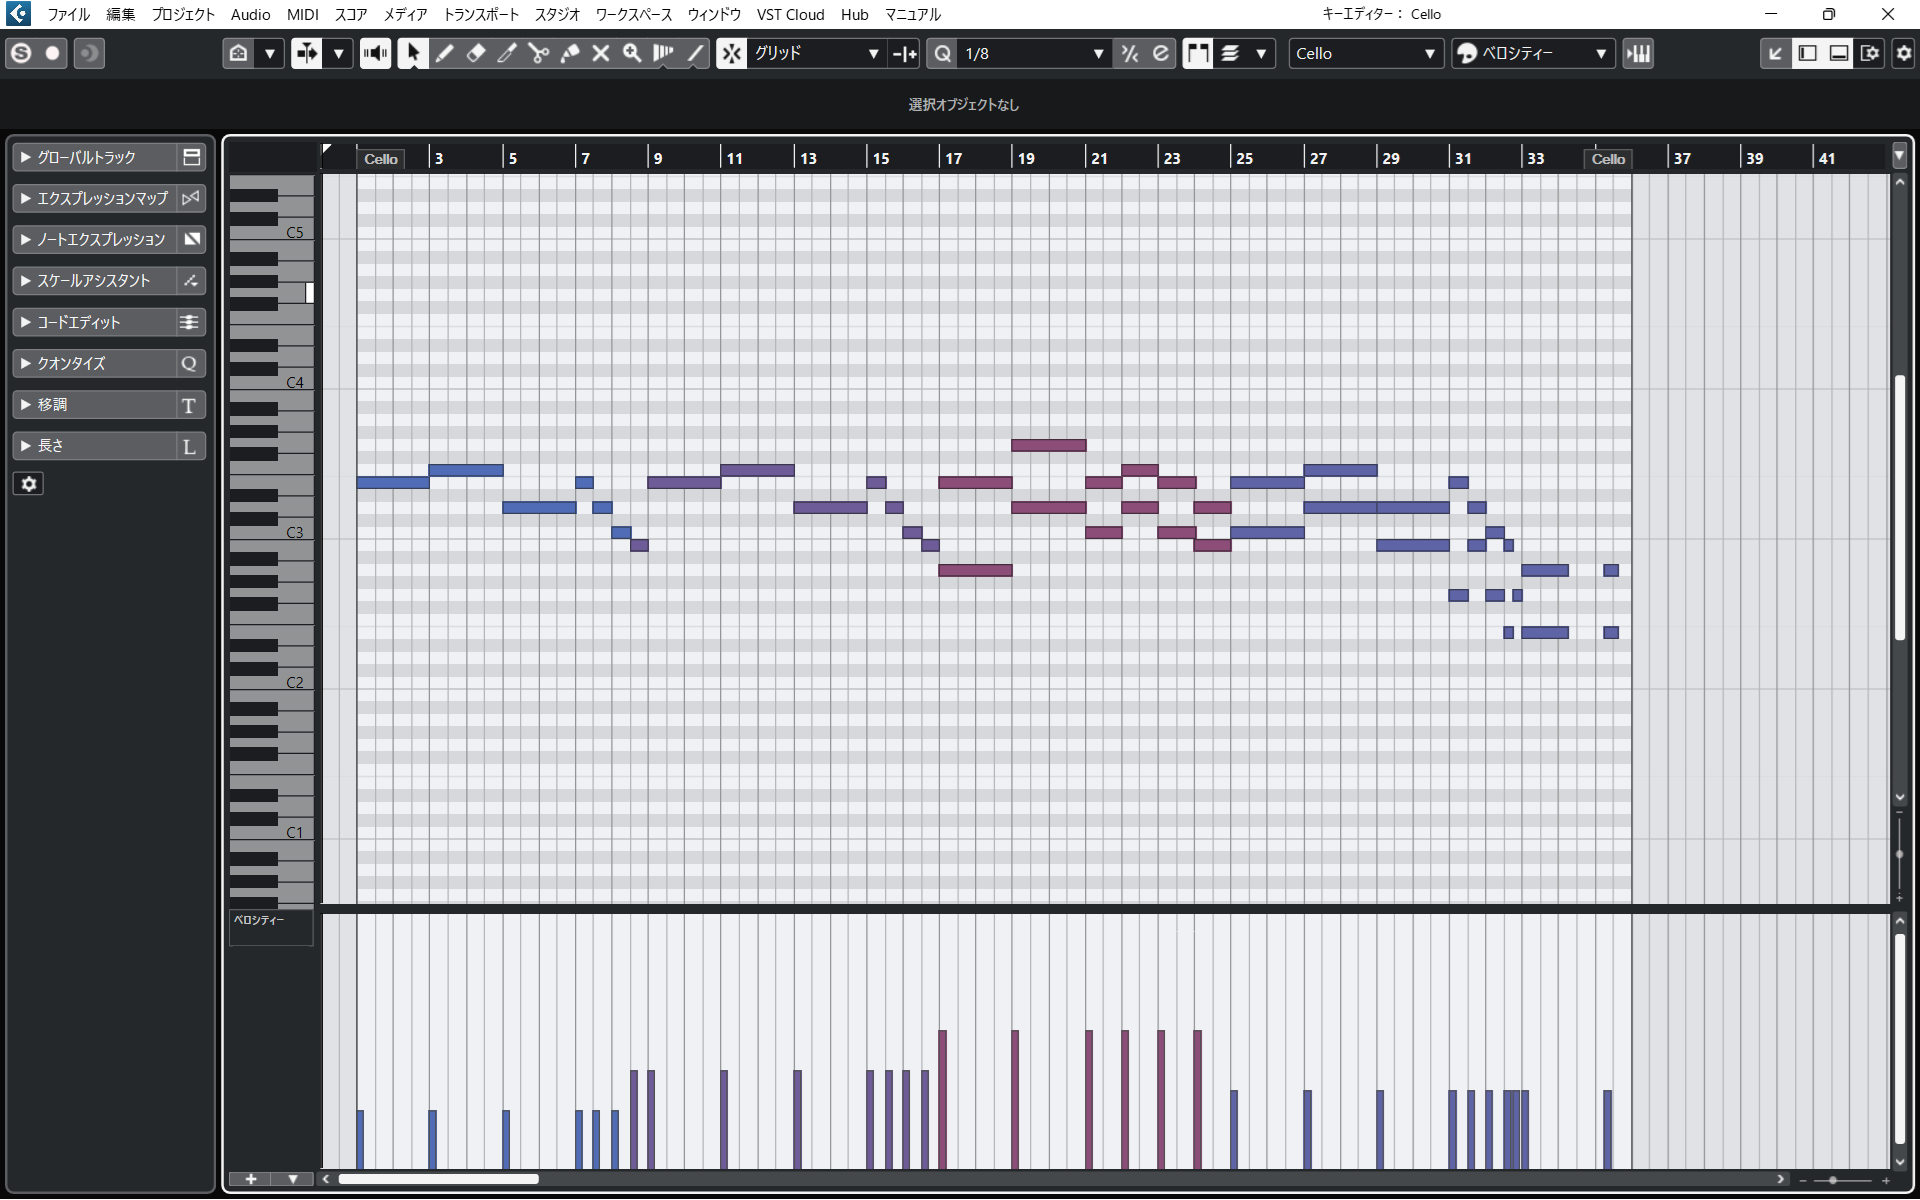Viewport: 1920px width, 1200px height.
Task: Select the Object Selection arrow tool
Action: [x=413, y=54]
